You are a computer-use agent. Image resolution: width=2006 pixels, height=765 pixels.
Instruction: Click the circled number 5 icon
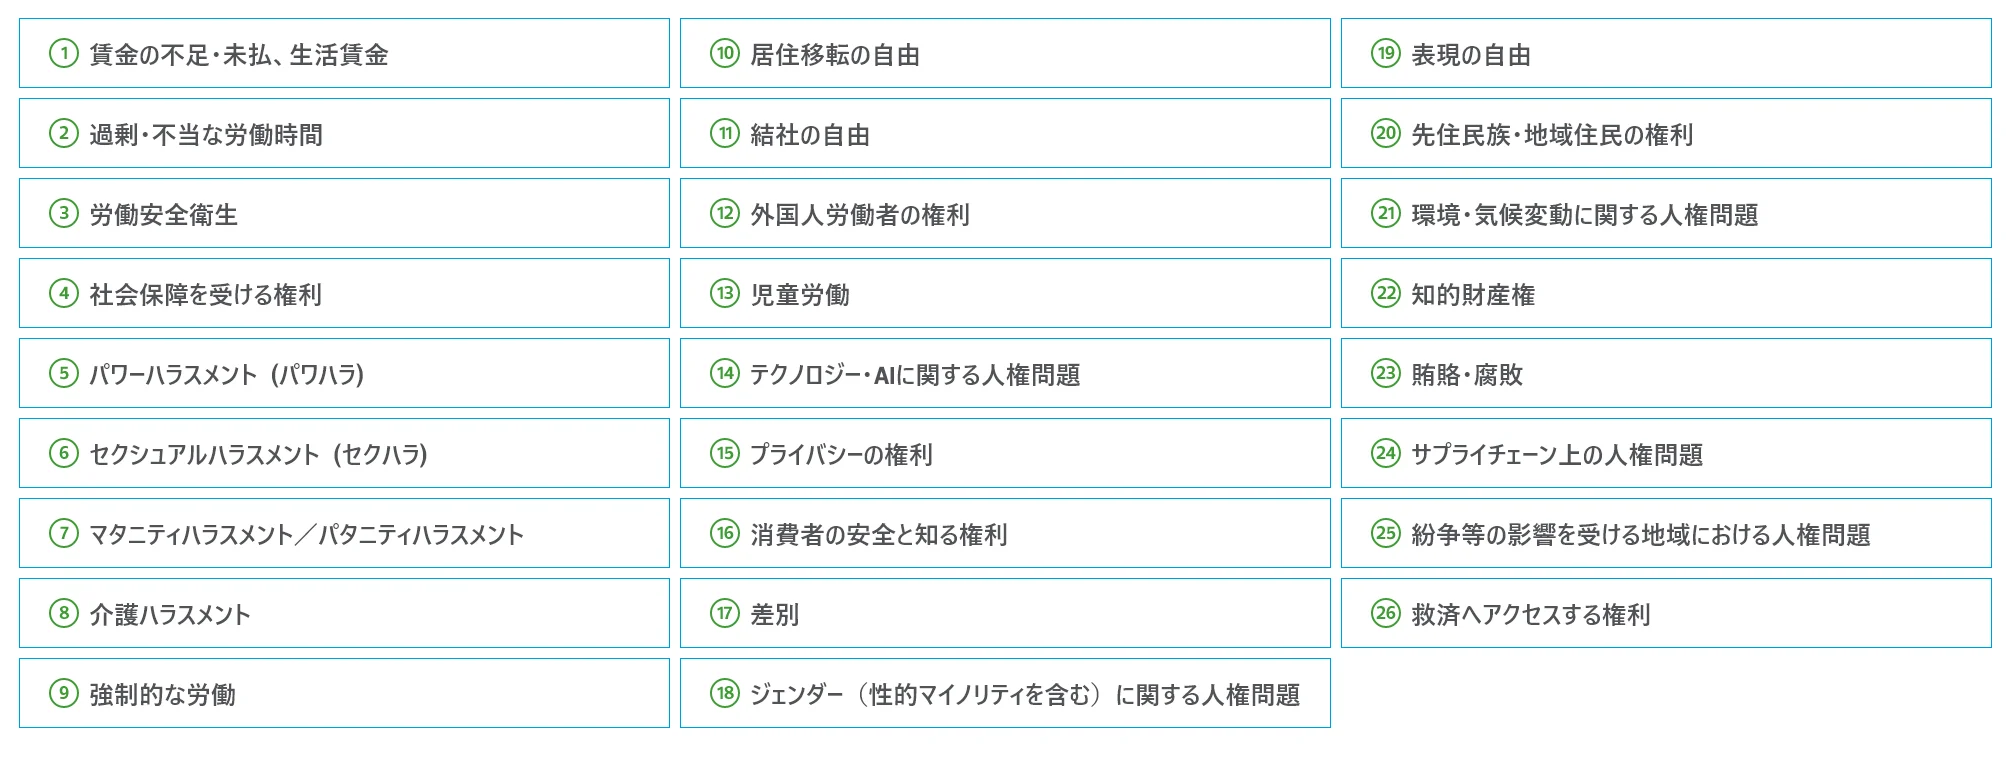pyautogui.click(x=64, y=373)
